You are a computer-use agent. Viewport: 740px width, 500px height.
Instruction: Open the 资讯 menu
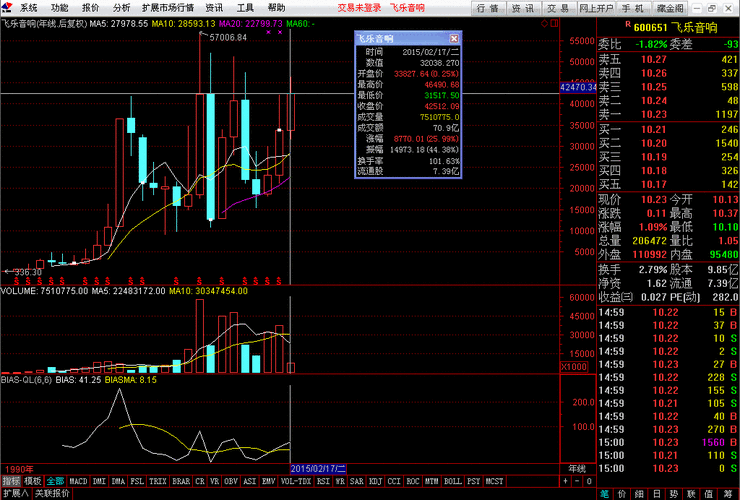(214, 8)
